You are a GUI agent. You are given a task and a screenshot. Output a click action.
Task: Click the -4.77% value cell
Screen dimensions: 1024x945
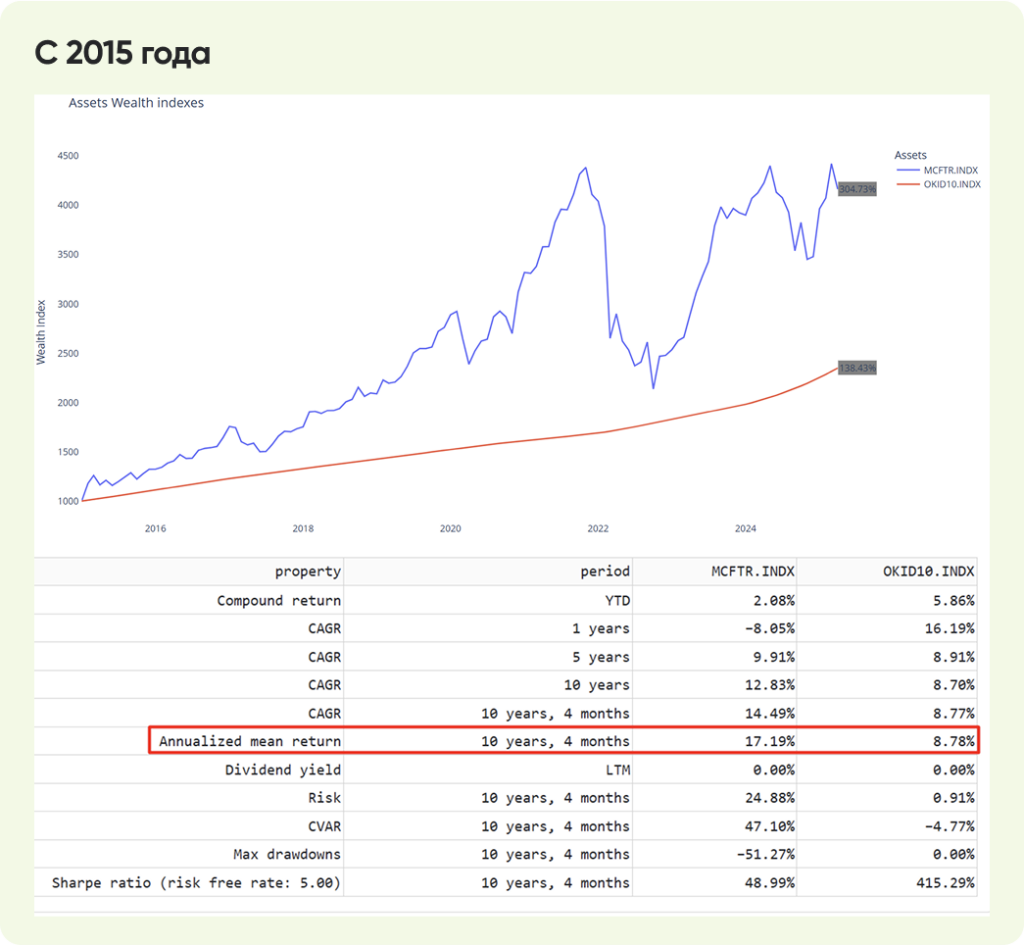point(950,826)
